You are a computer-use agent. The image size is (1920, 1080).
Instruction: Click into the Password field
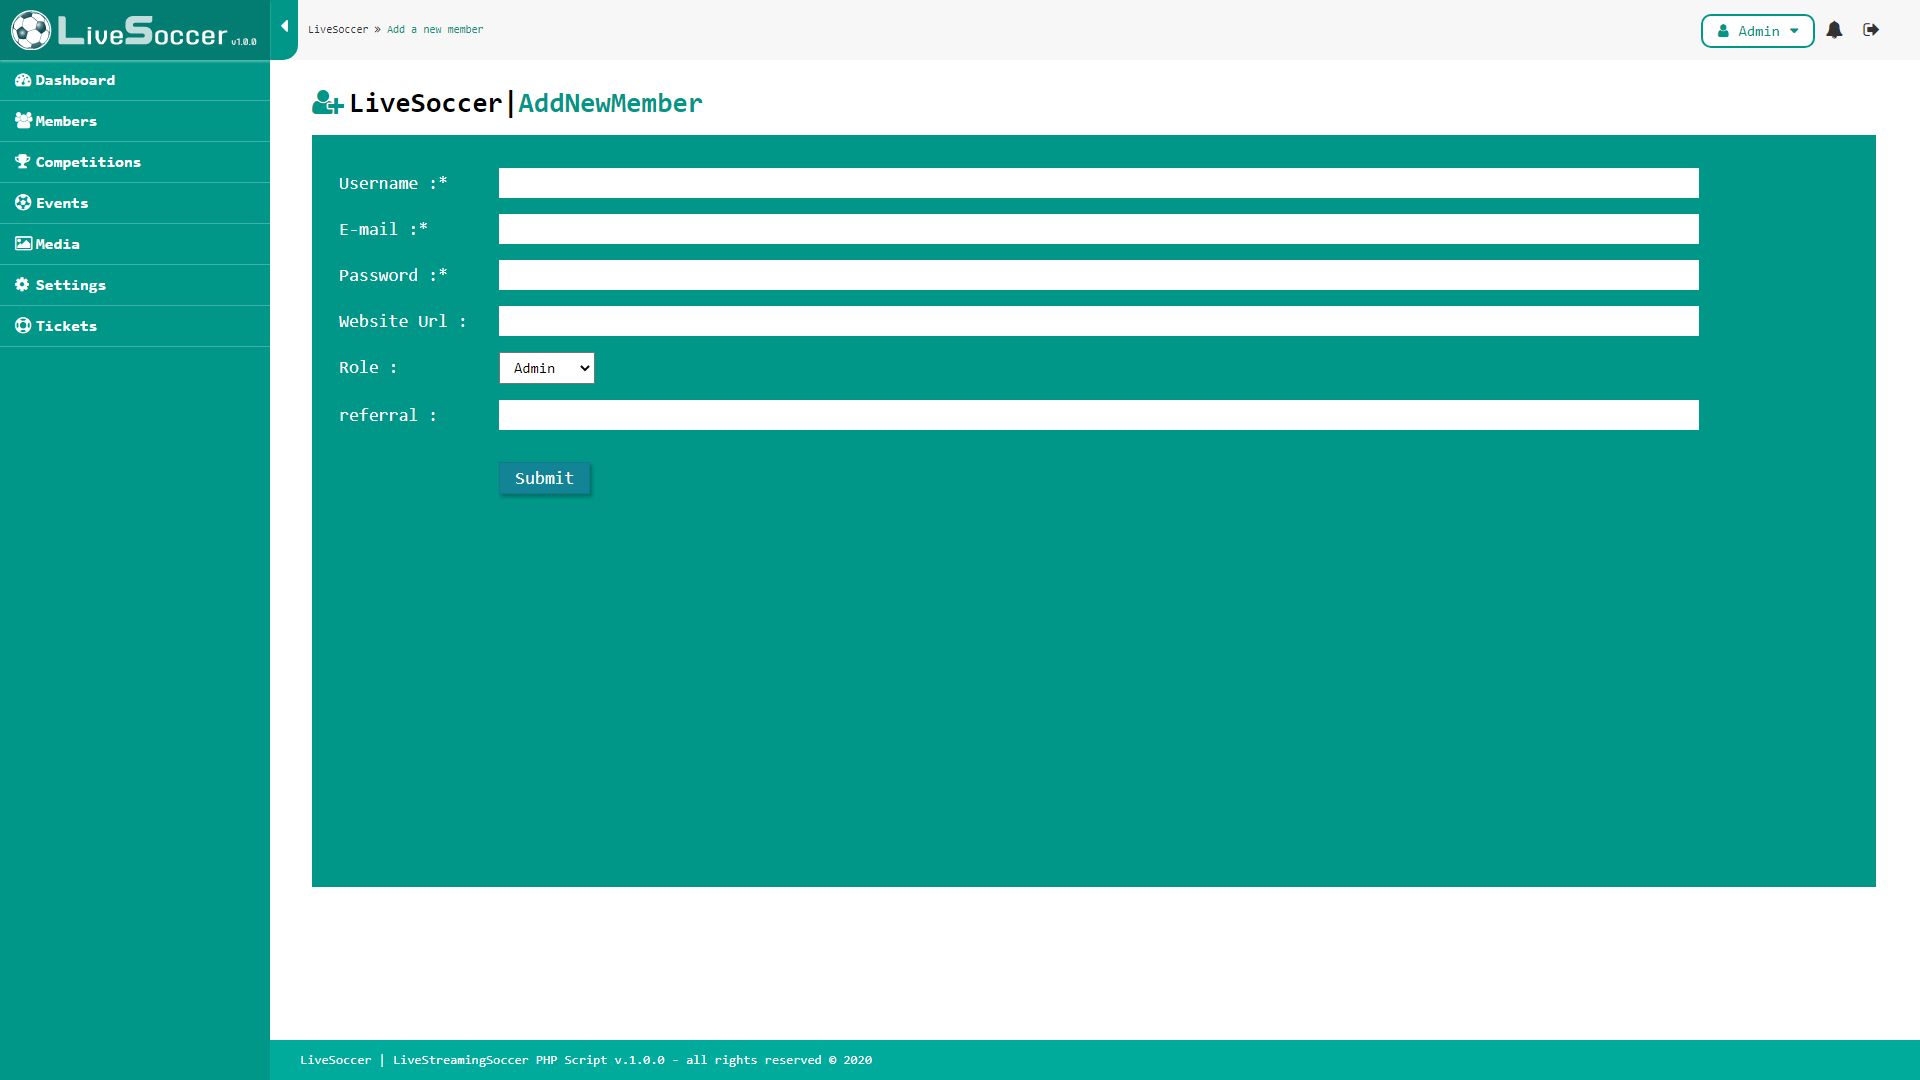(x=1098, y=275)
